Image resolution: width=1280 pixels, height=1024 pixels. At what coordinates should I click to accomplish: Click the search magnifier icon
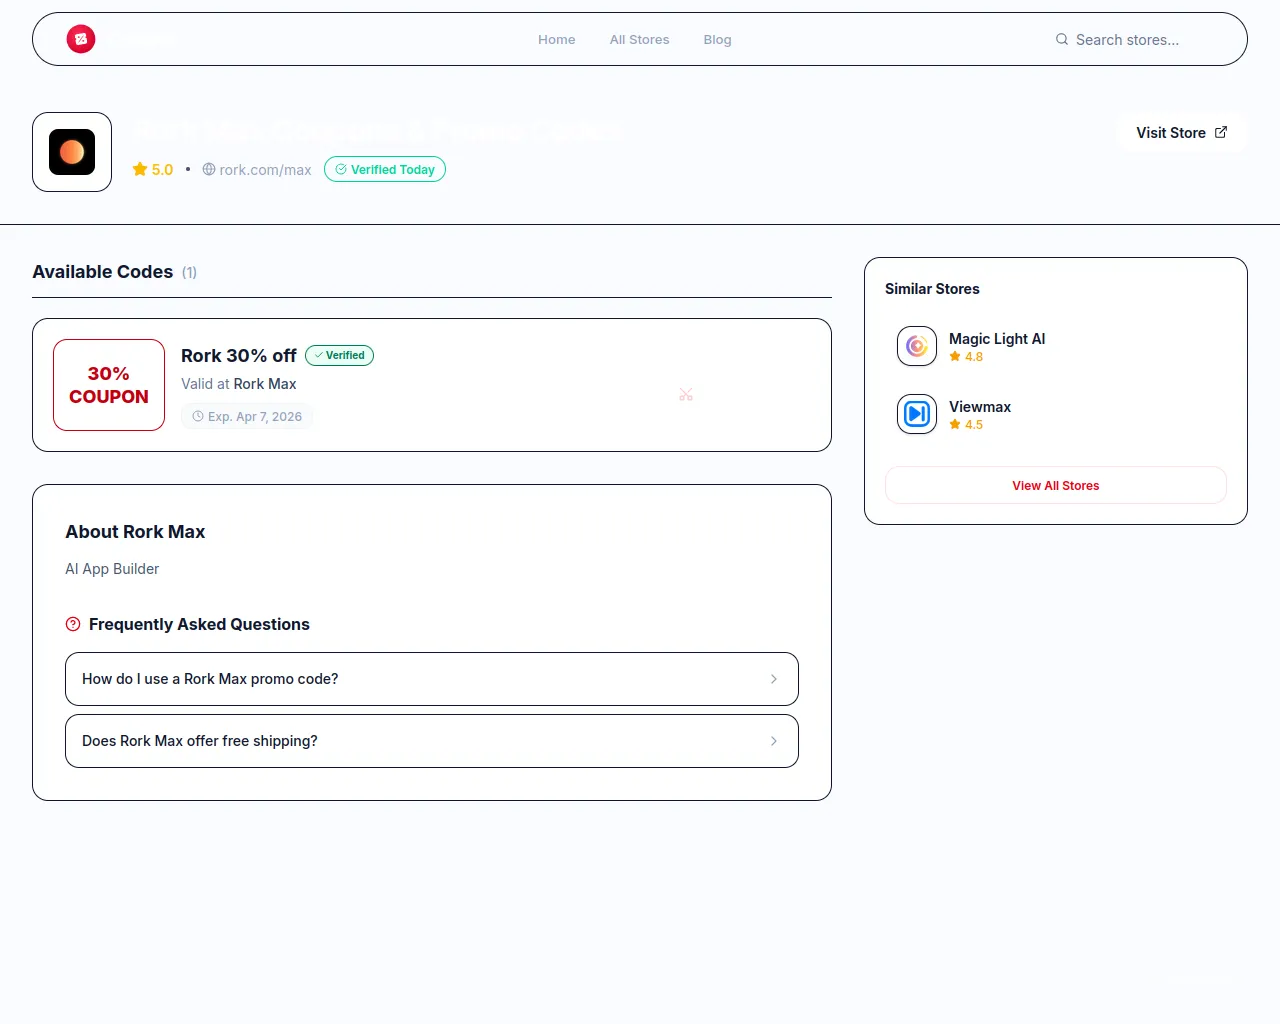click(x=1061, y=40)
